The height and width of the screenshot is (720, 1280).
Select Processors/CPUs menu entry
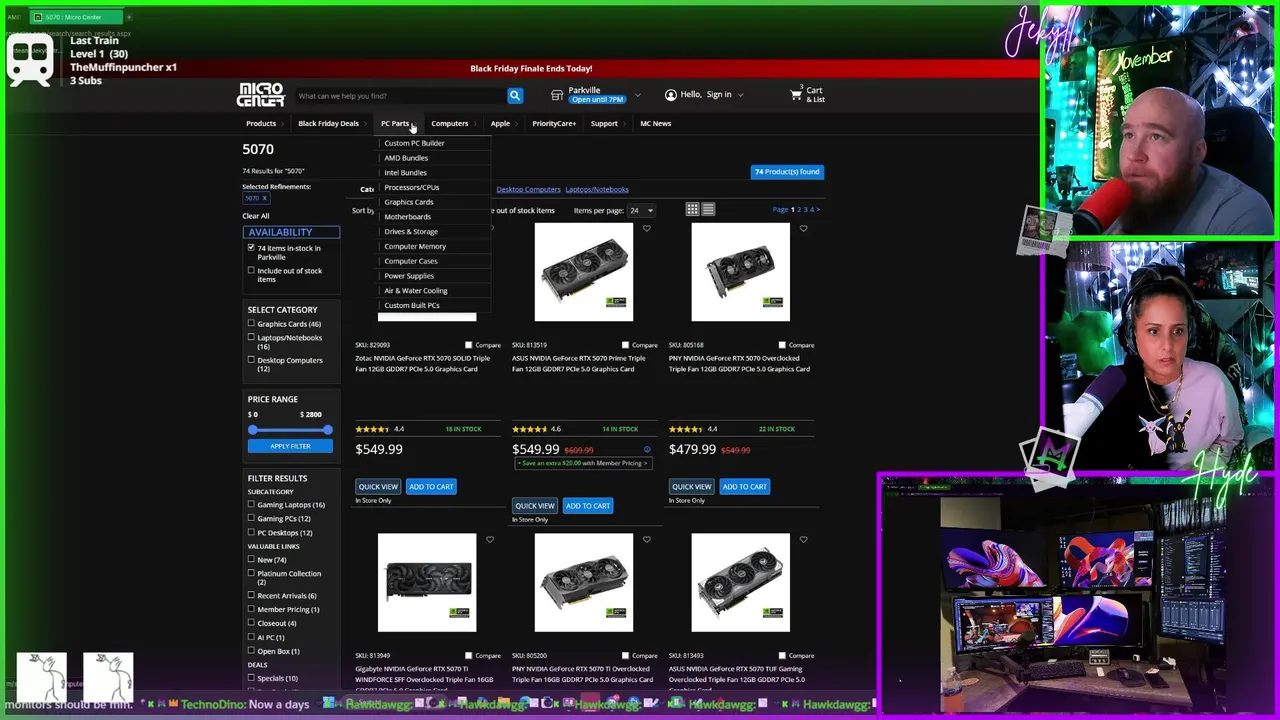tap(412, 187)
